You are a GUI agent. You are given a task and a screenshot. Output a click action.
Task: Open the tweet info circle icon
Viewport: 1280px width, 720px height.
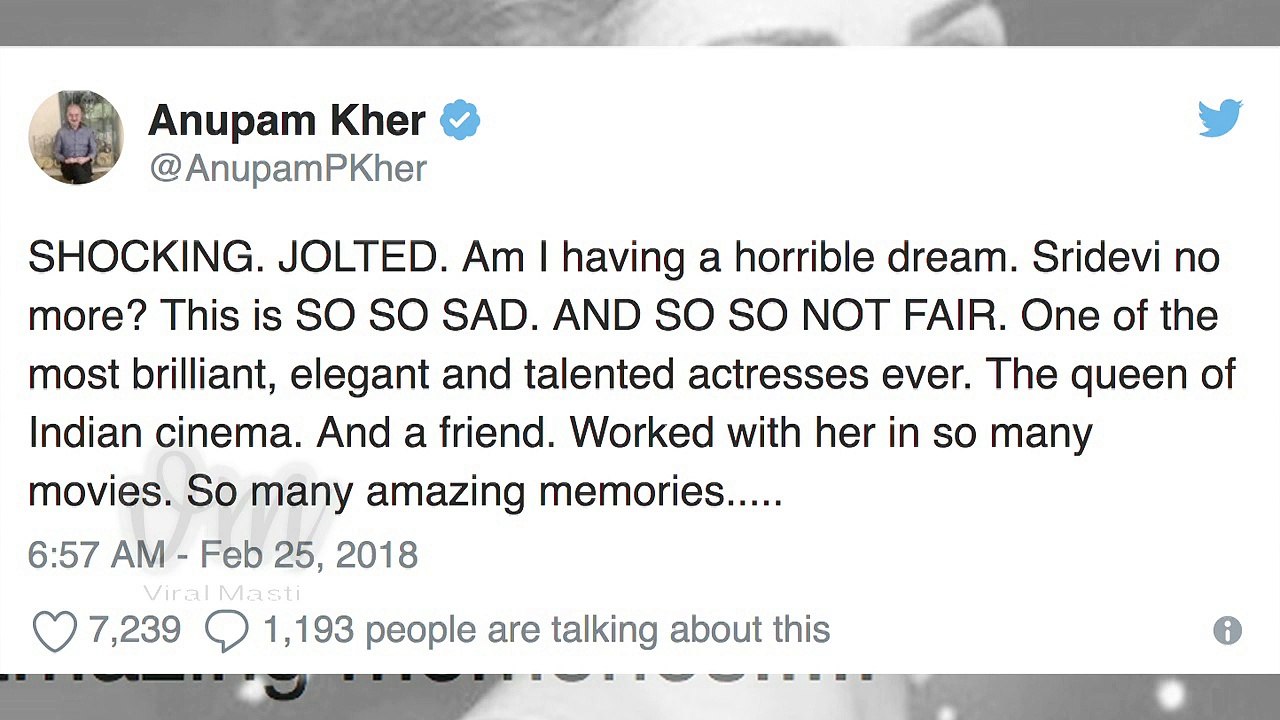coord(1227,630)
